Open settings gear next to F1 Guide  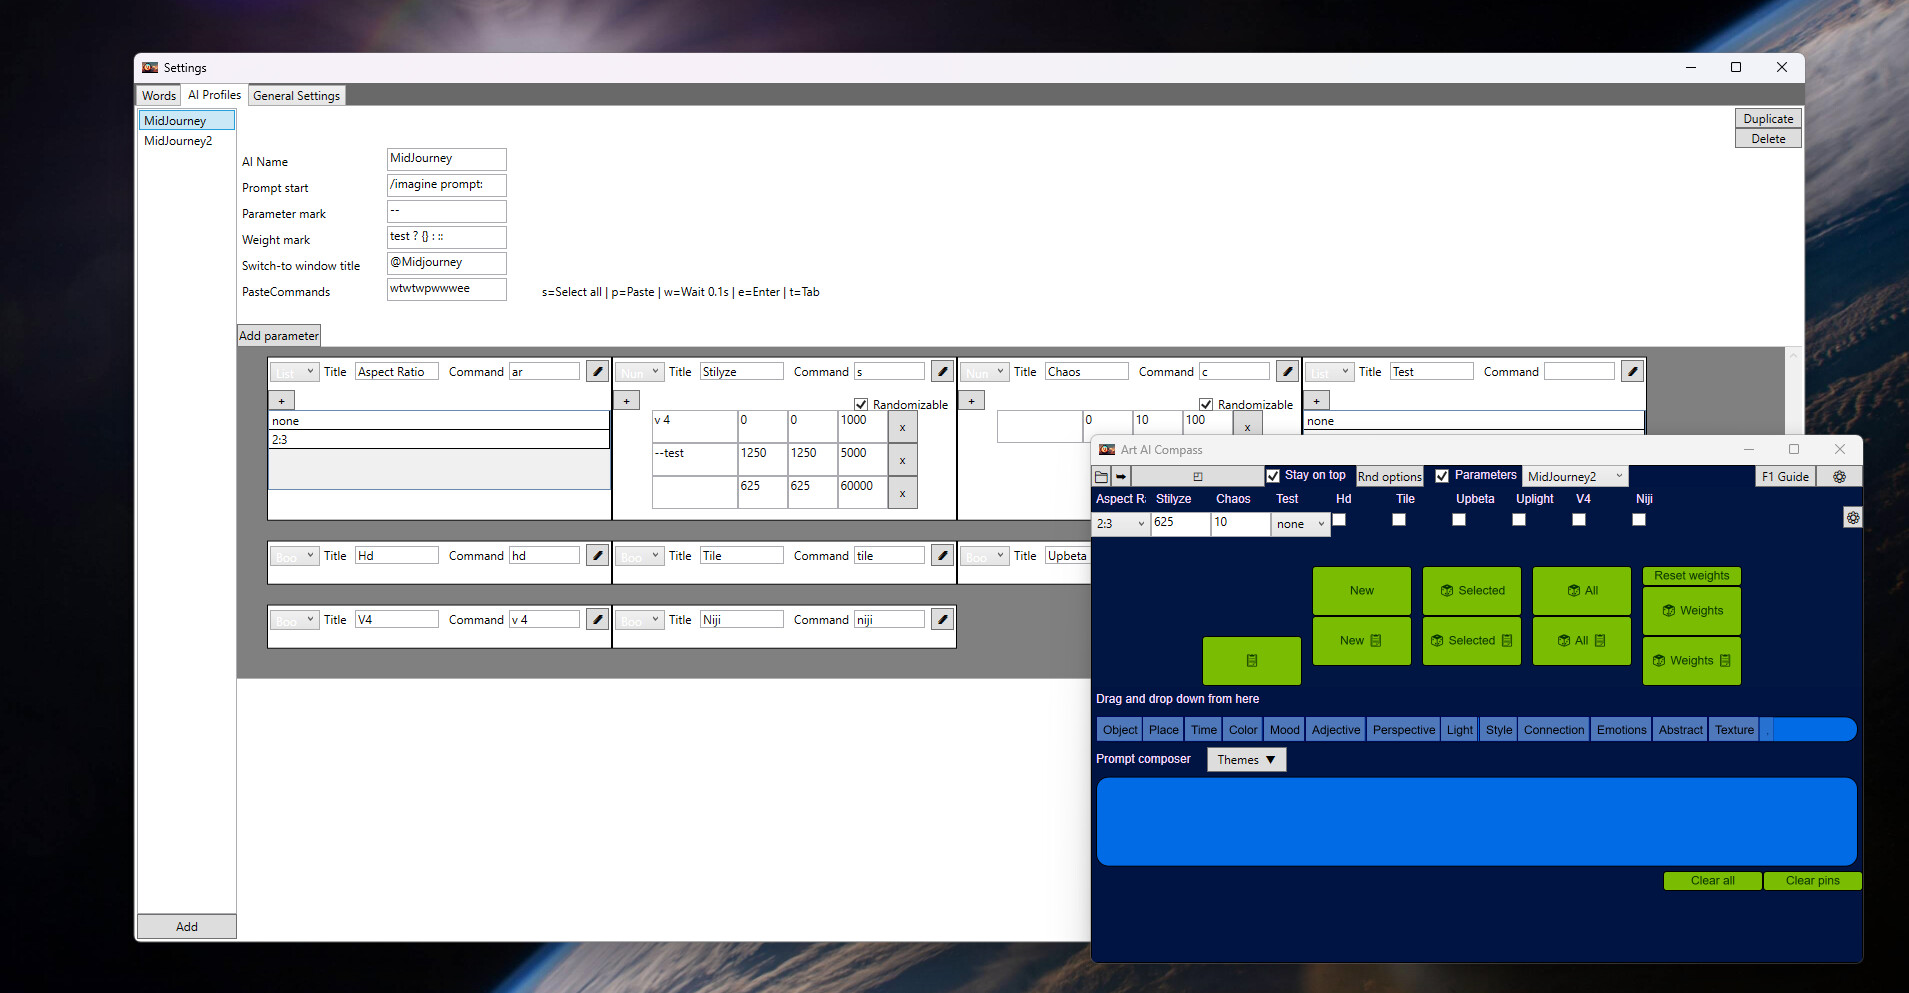click(1840, 476)
